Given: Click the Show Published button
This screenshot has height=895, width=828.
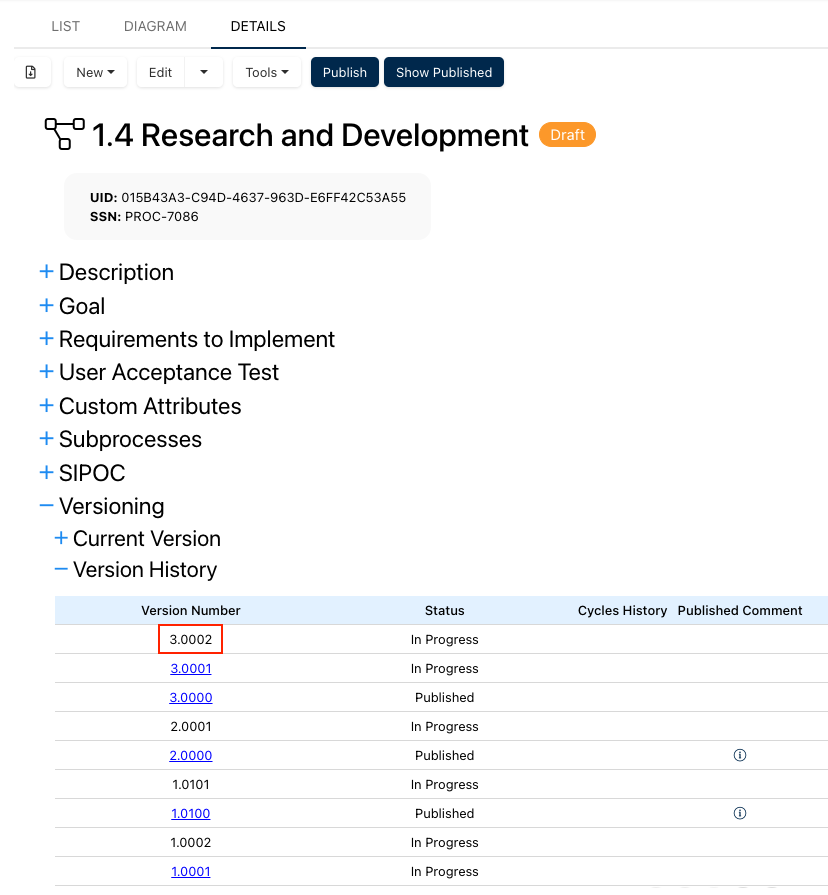Looking at the screenshot, I should 444,72.
